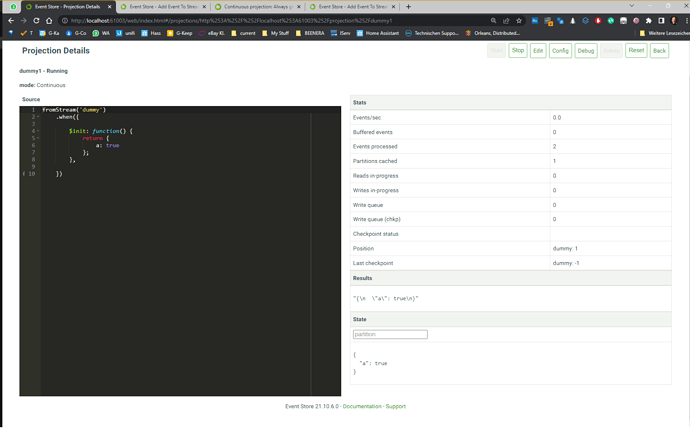Open the browser side panel icon

[x=661, y=21]
